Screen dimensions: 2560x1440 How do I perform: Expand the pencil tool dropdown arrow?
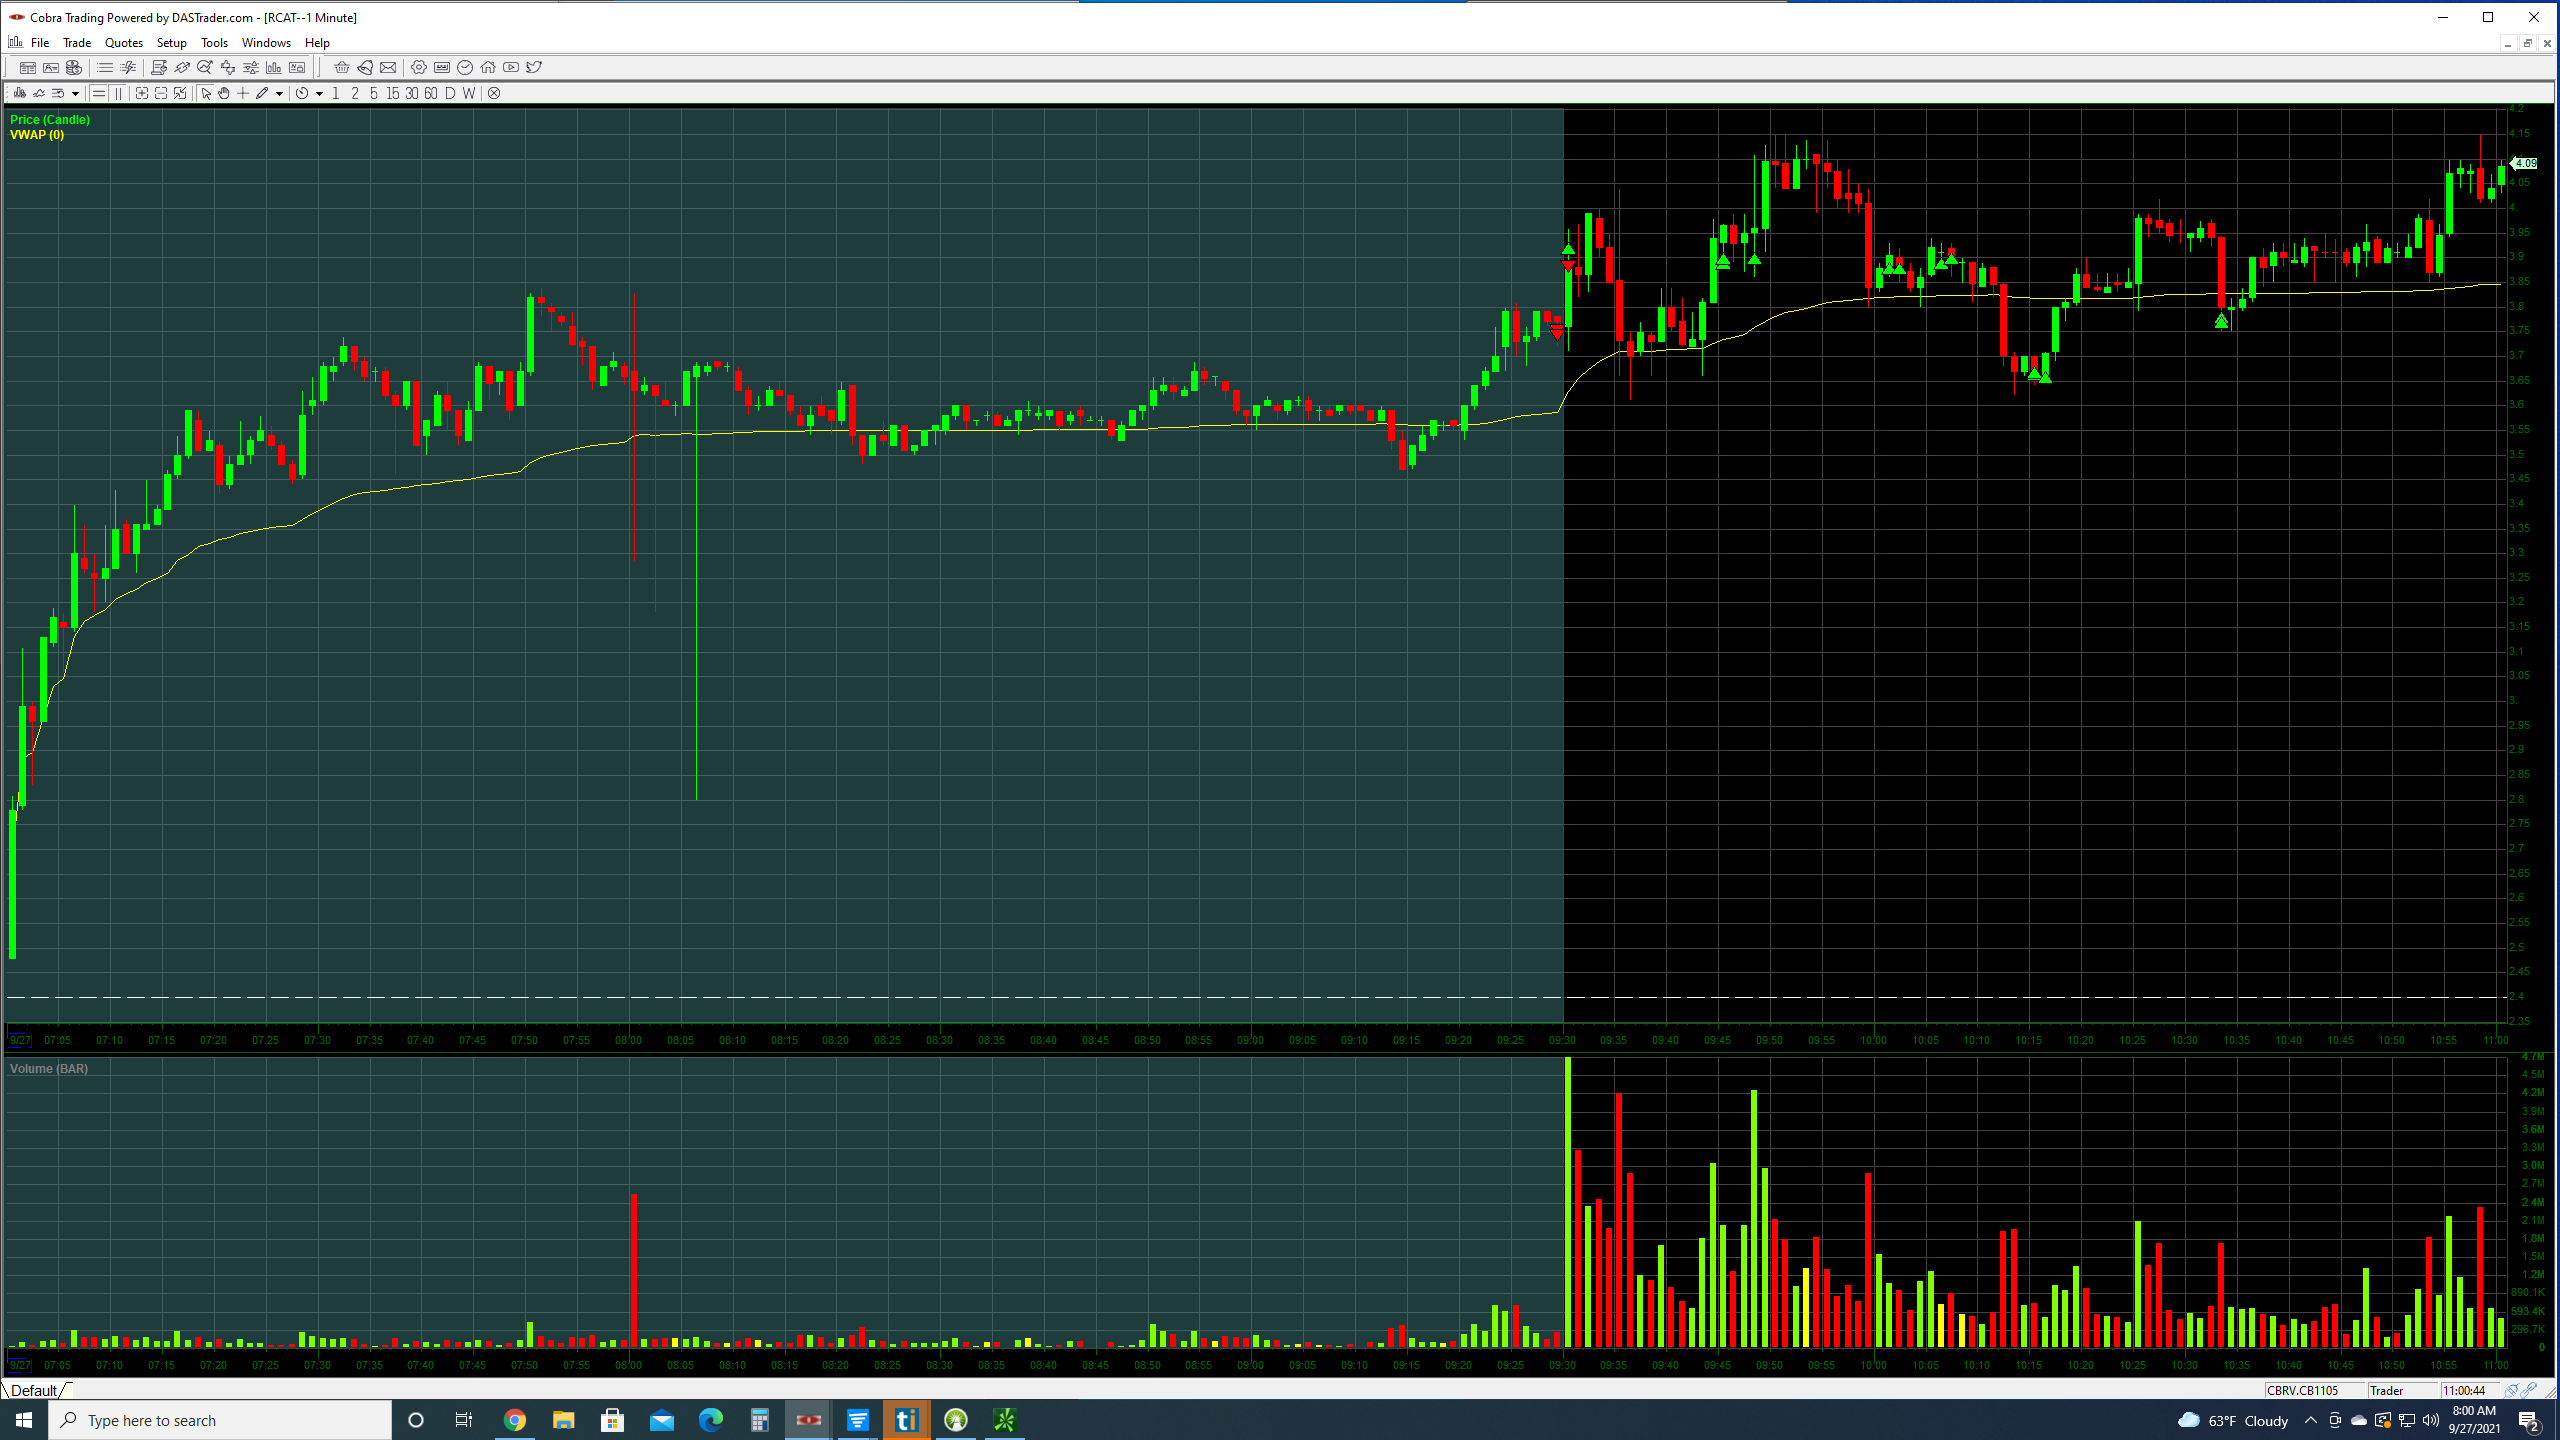tap(279, 94)
